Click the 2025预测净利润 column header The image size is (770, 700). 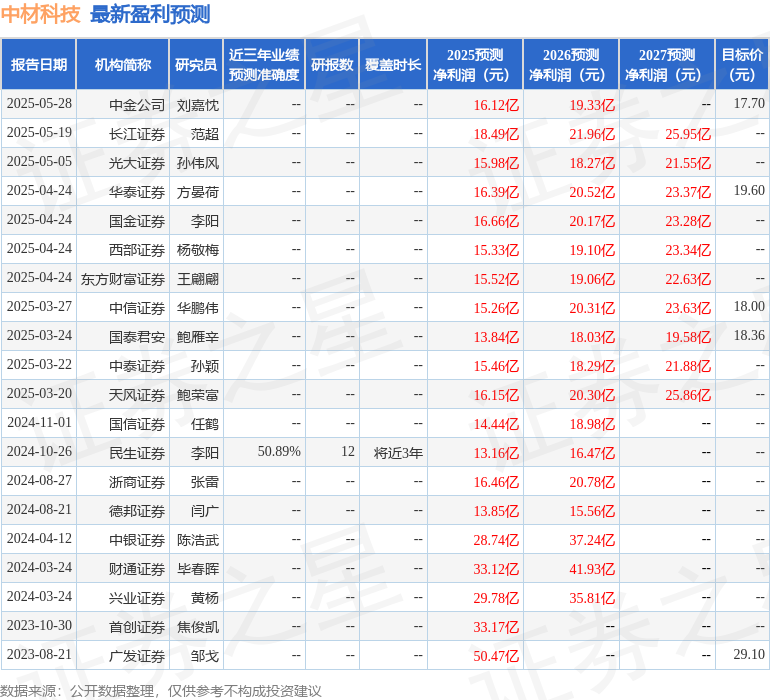(x=475, y=65)
